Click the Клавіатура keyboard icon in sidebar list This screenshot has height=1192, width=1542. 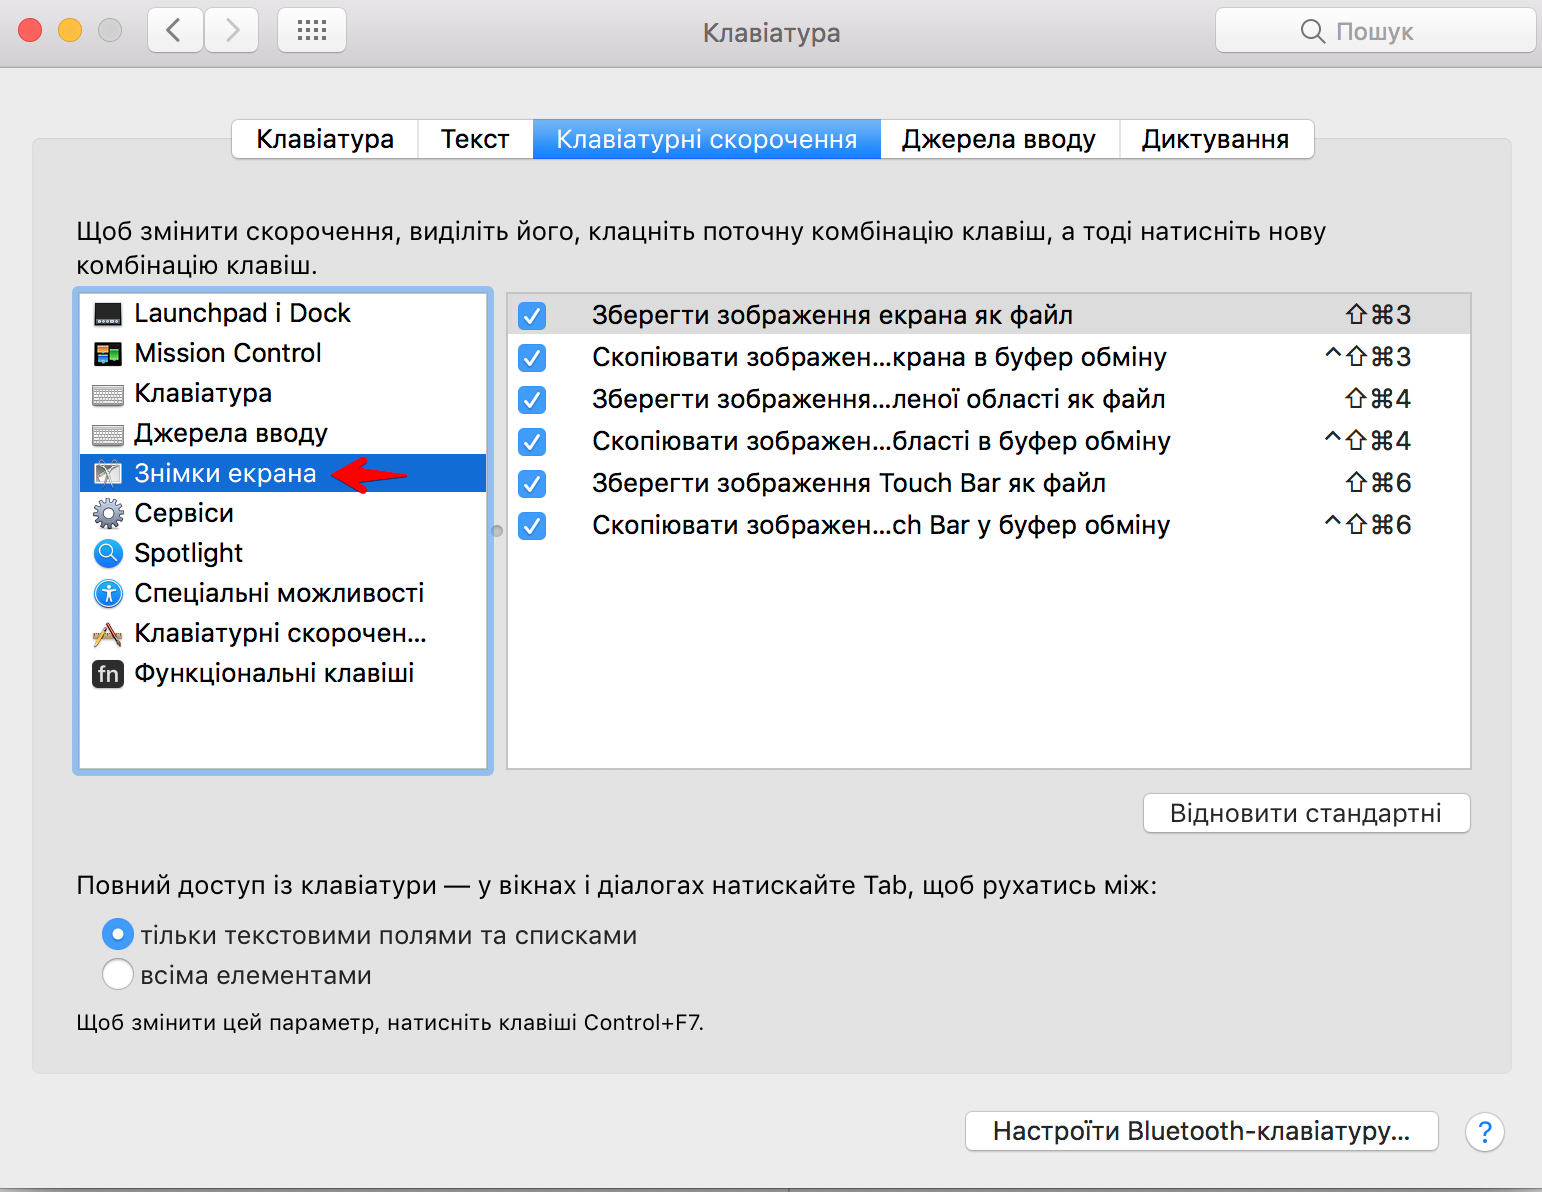(x=108, y=394)
